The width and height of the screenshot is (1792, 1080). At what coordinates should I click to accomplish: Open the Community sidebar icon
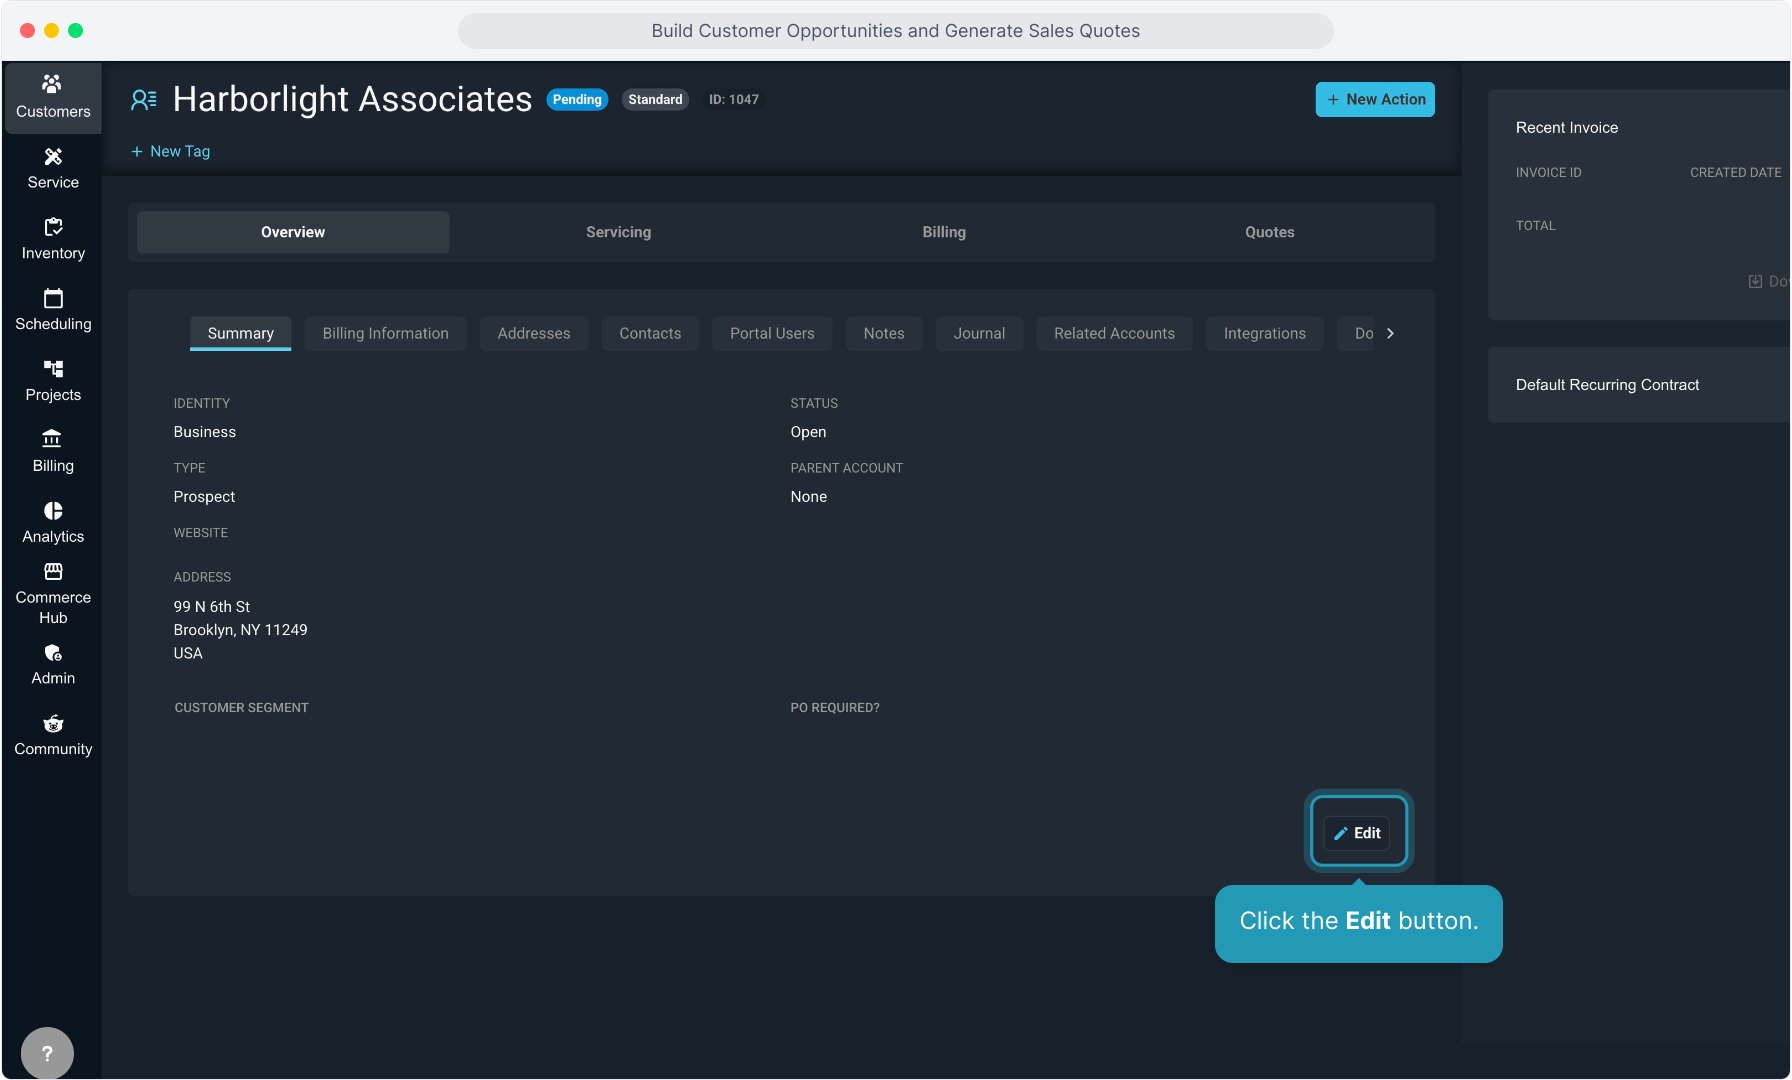click(53, 724)
